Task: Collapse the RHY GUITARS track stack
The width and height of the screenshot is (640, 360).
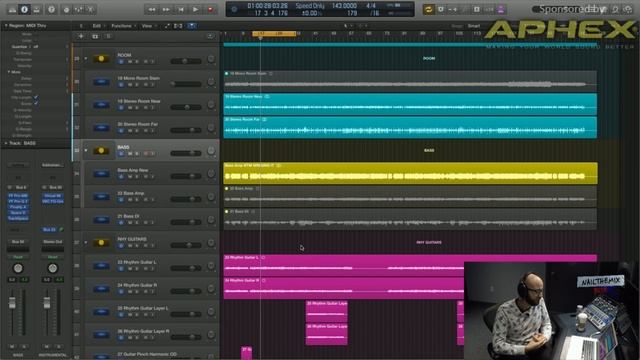Action: coord(86,242)
